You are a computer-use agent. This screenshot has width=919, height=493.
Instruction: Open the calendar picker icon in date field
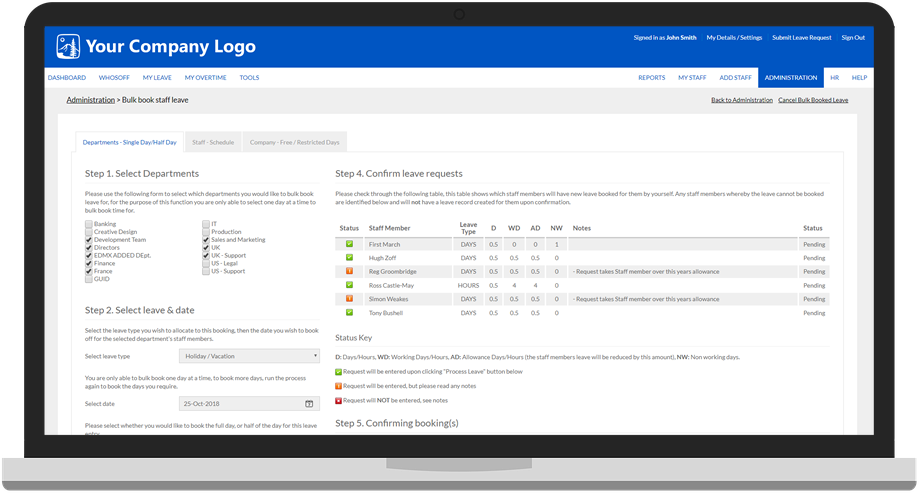(309, 404)
